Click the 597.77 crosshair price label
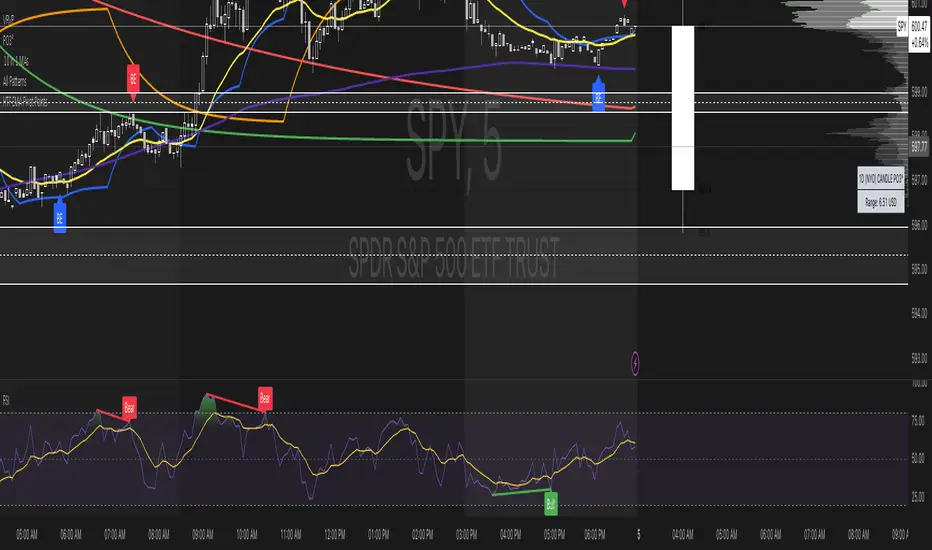The width and height of the screenshot is (932, 550). (x=919, y=146)
